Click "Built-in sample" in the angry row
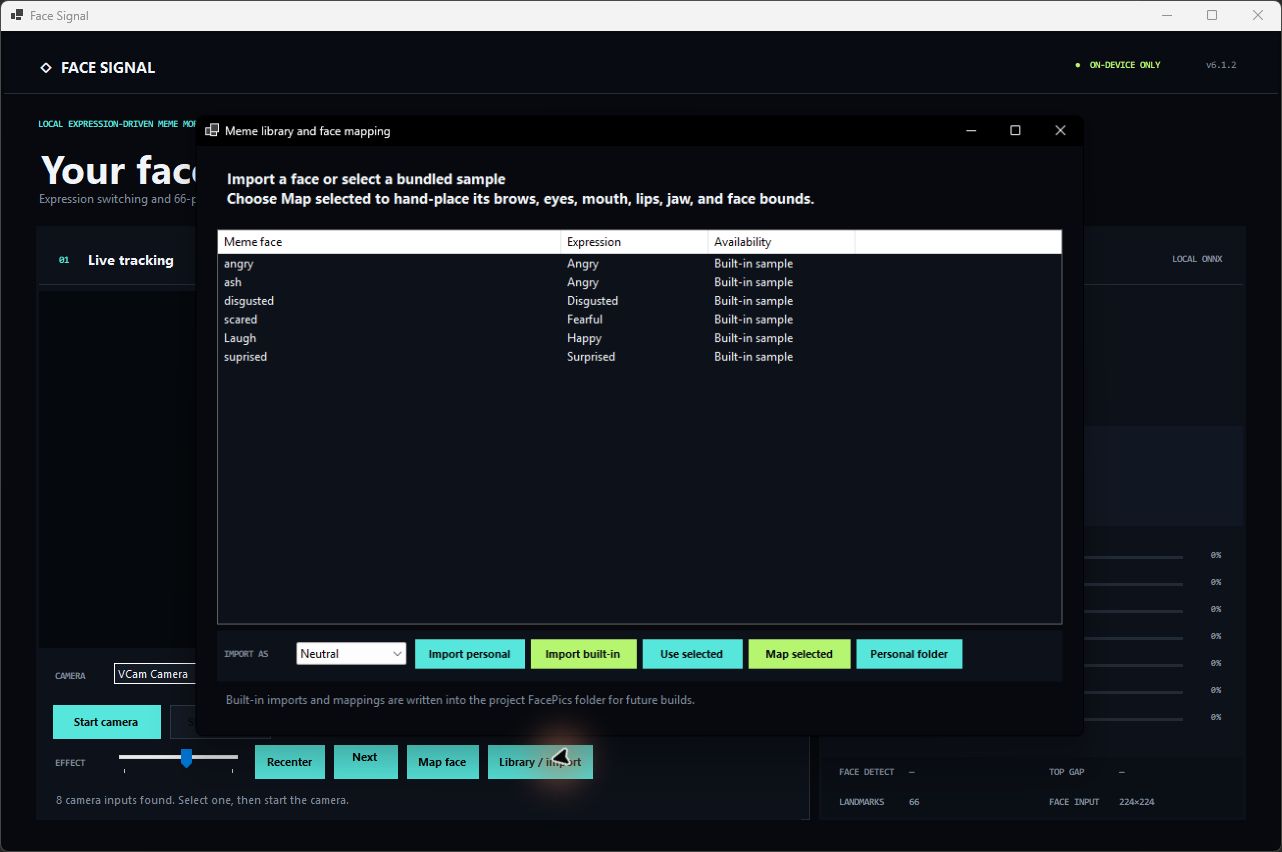Screen dimensions: 1282x852 pos(753,264)
